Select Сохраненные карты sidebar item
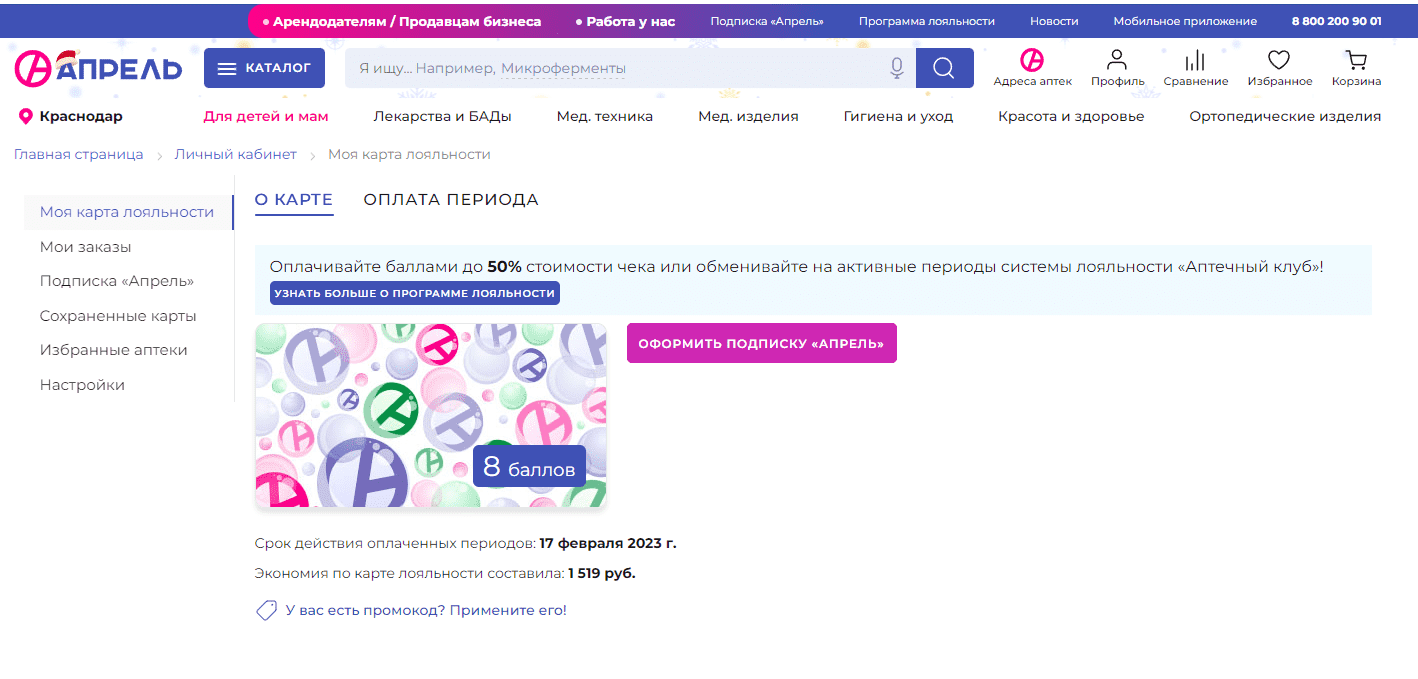 118,316
